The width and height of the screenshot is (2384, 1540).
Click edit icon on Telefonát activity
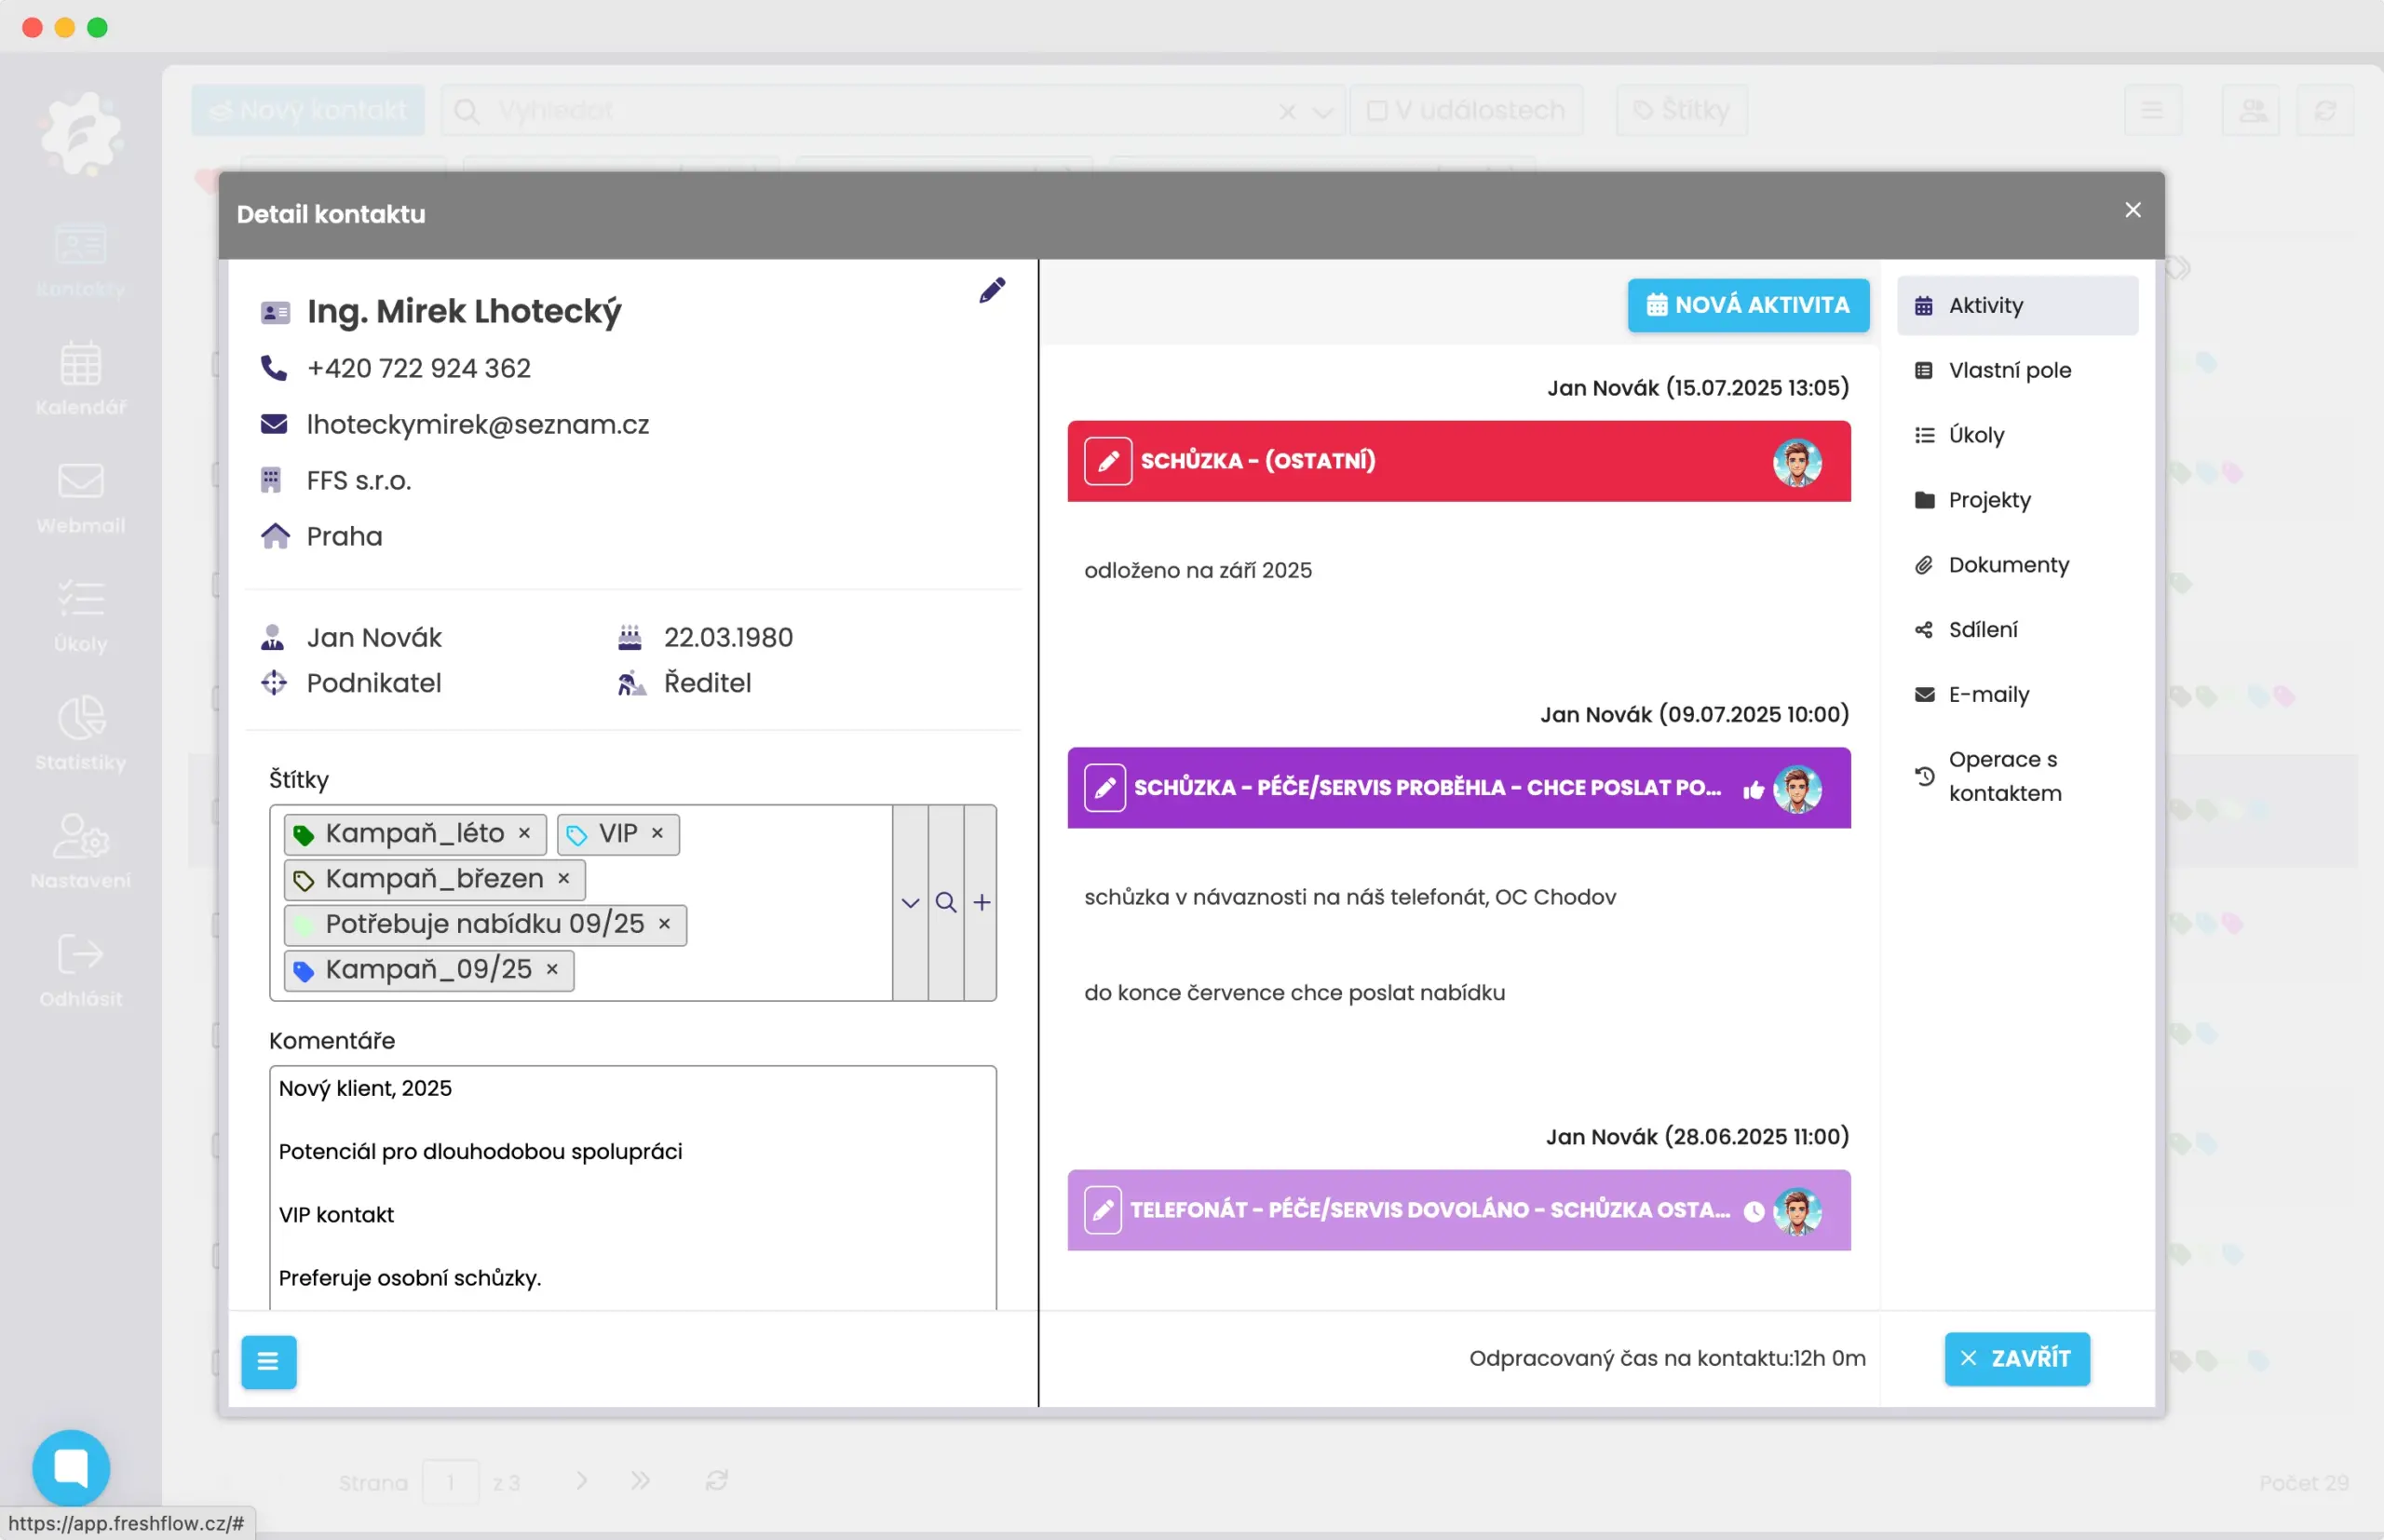pyautogui.click(x=1102, y=1210)
